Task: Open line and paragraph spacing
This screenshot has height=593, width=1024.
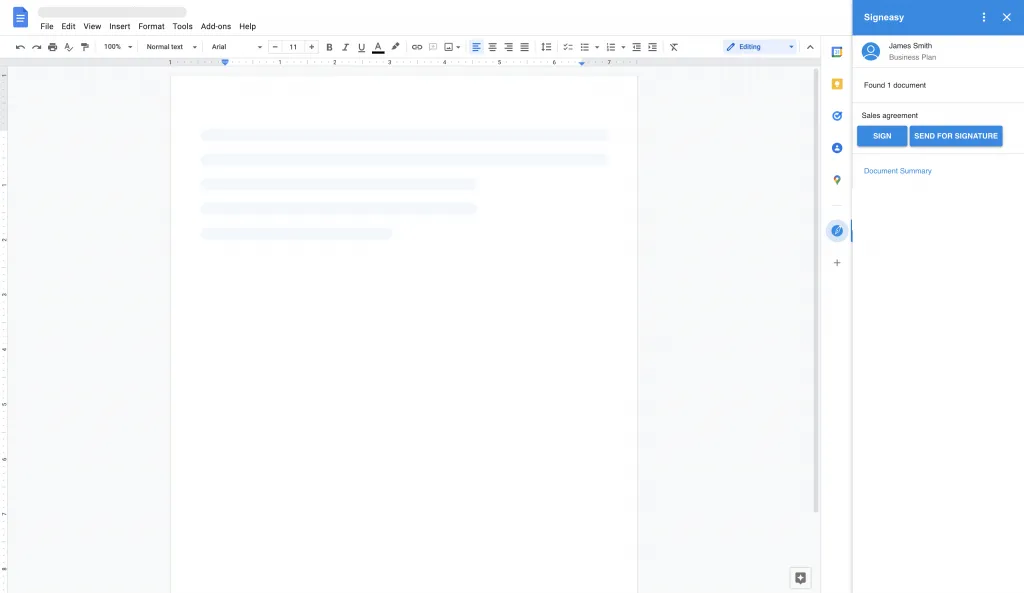Action: pyautogui.click(x=546, y=47)
